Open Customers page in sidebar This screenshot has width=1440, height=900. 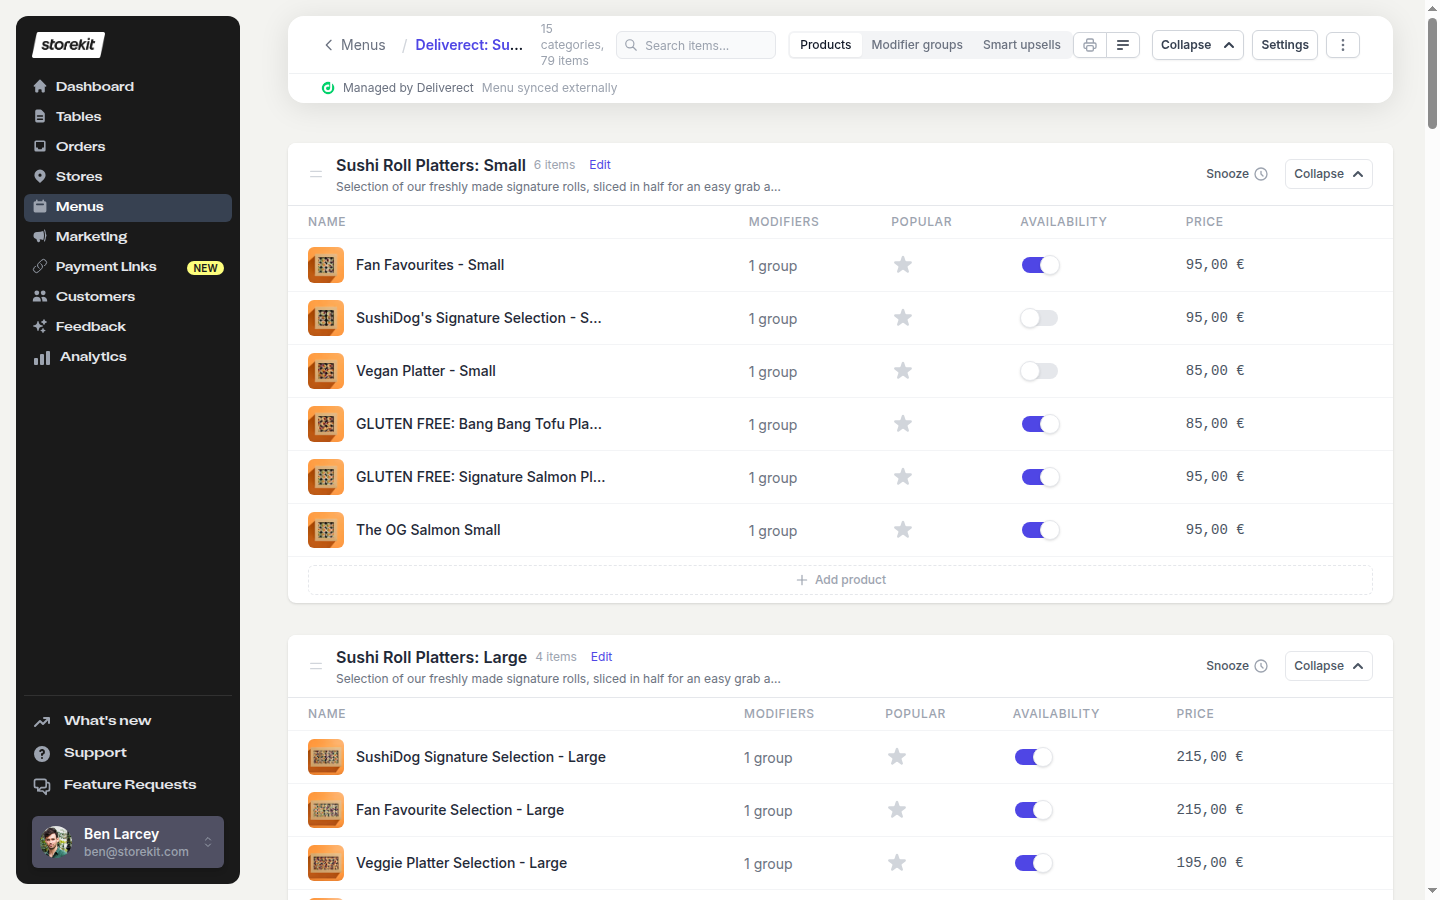(x=128, y=296)
